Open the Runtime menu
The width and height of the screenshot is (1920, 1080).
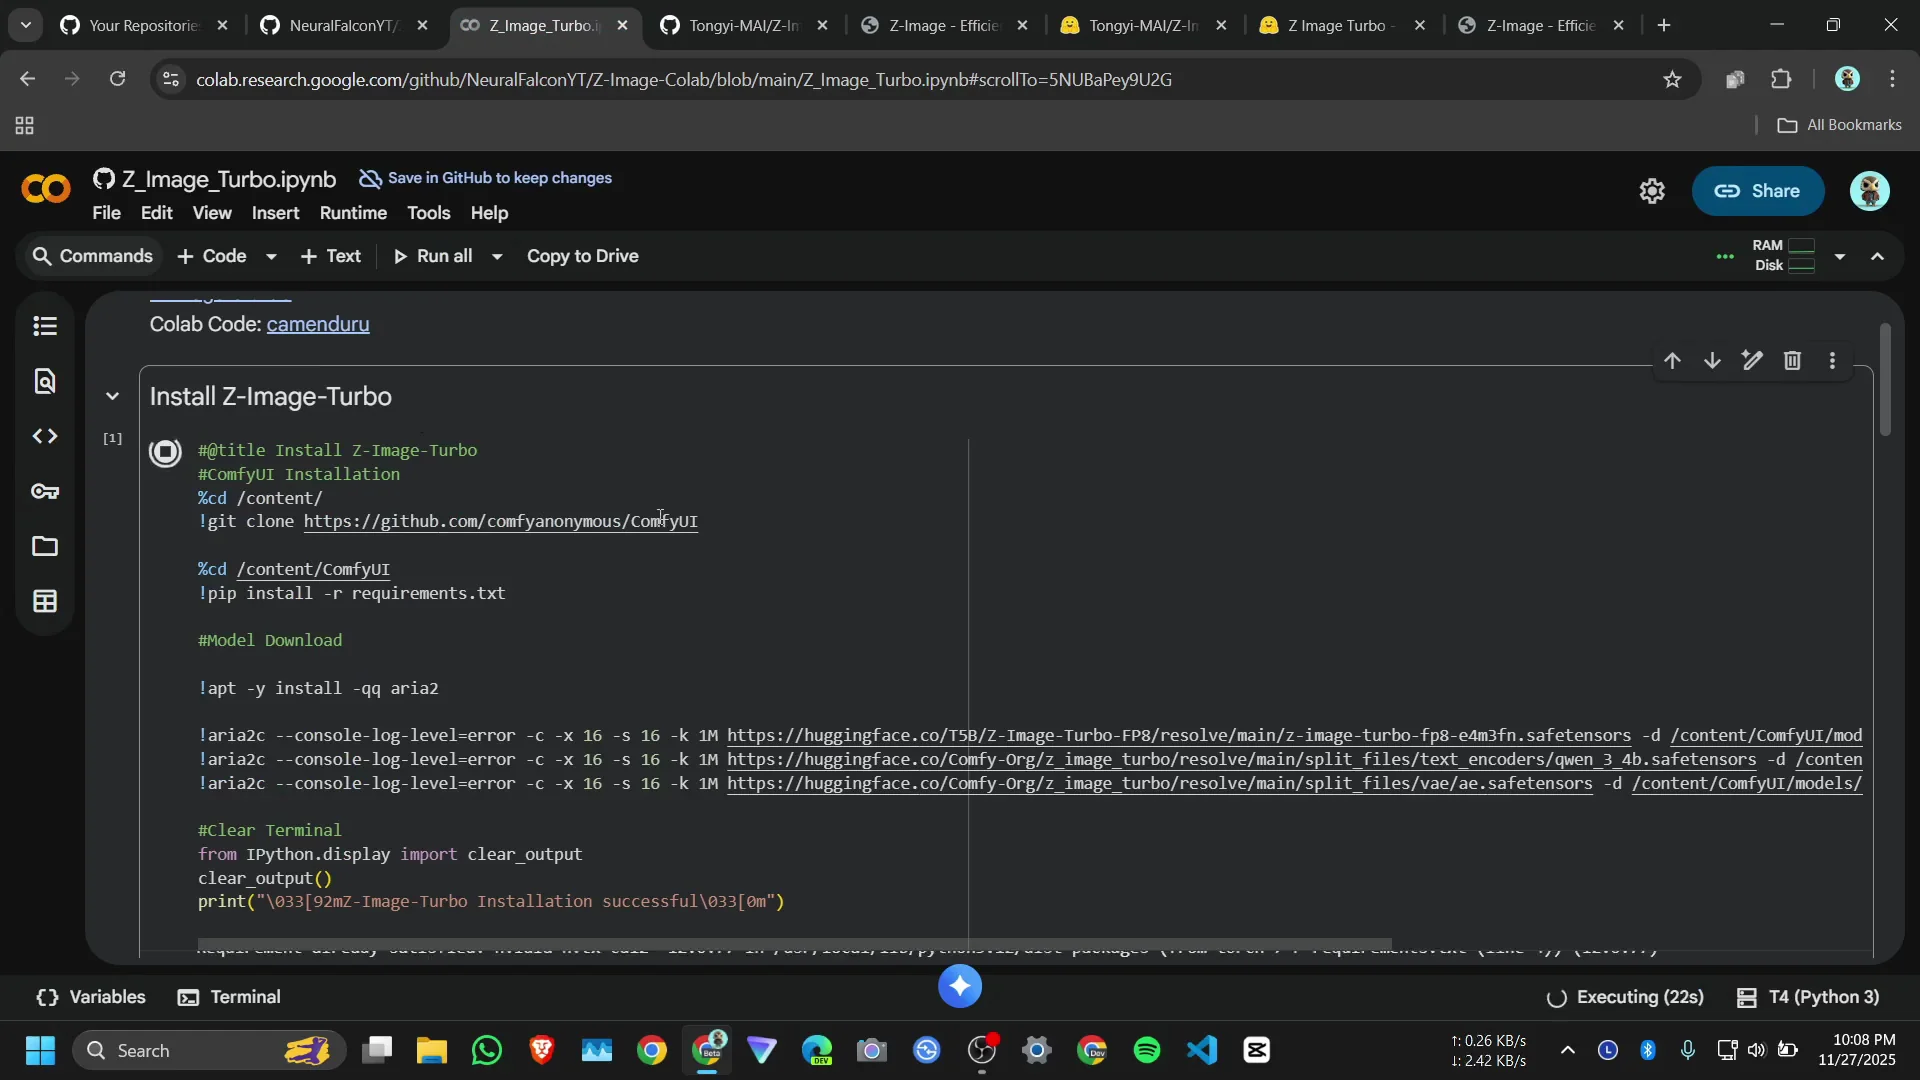point(352,213)
